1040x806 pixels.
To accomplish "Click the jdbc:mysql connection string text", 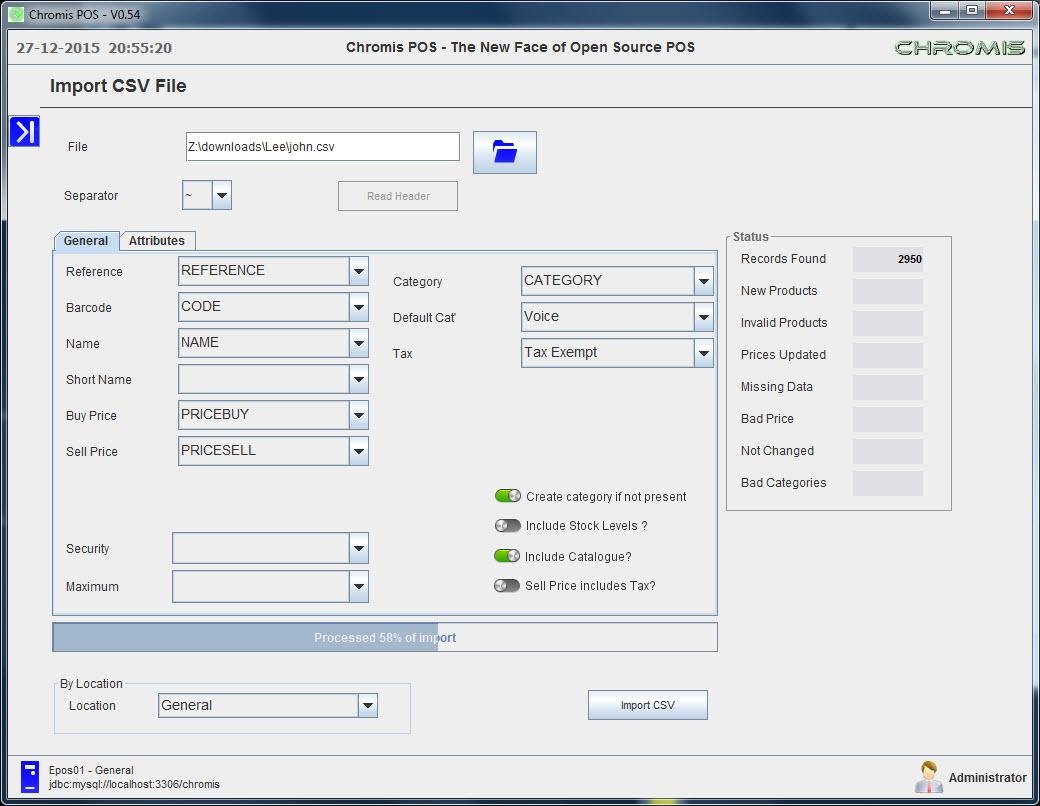I will 134,784.
